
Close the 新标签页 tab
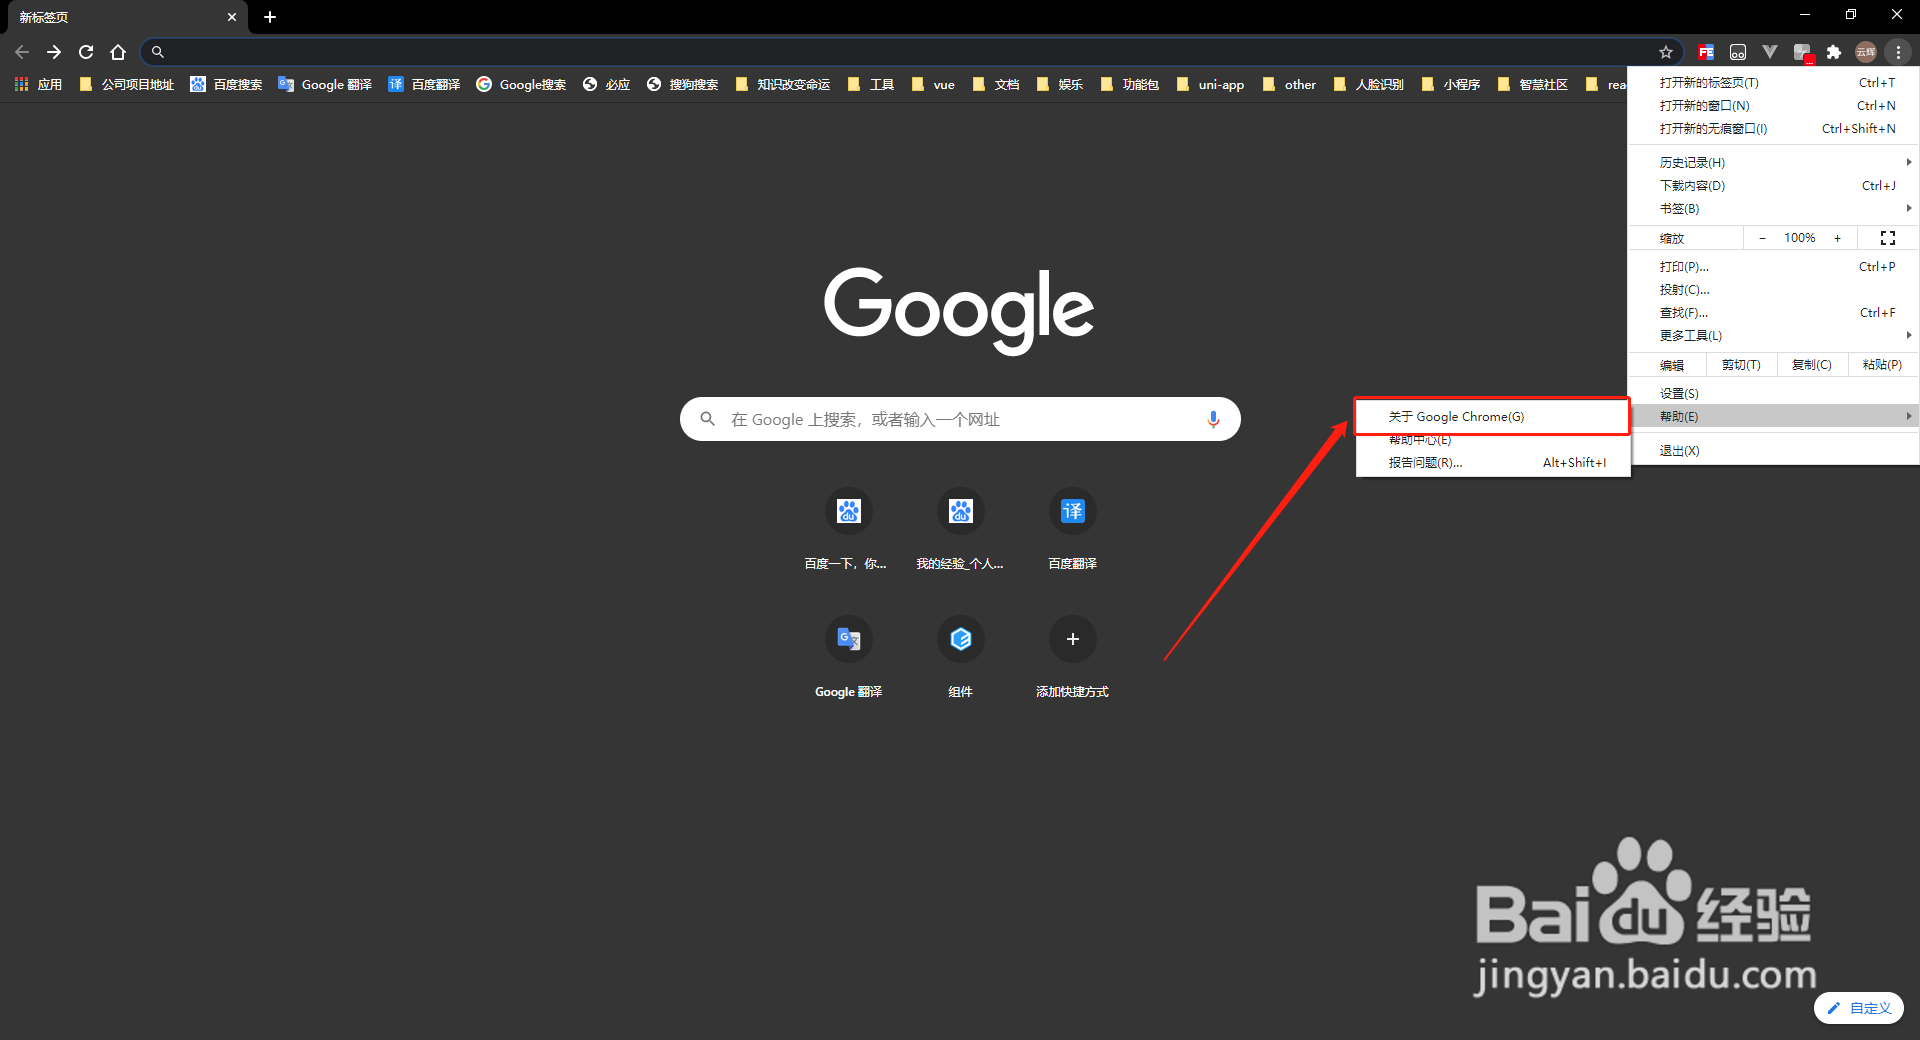point(232,17)
